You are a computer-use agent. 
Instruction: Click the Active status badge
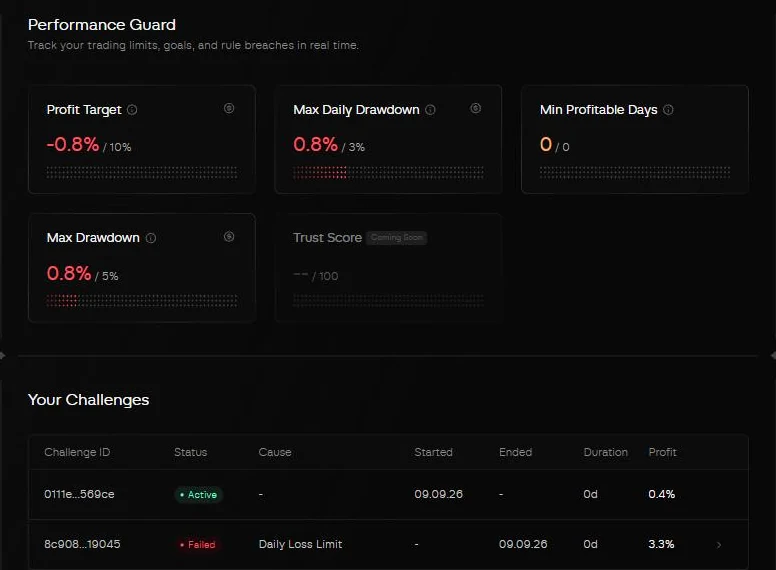(198, 495)
